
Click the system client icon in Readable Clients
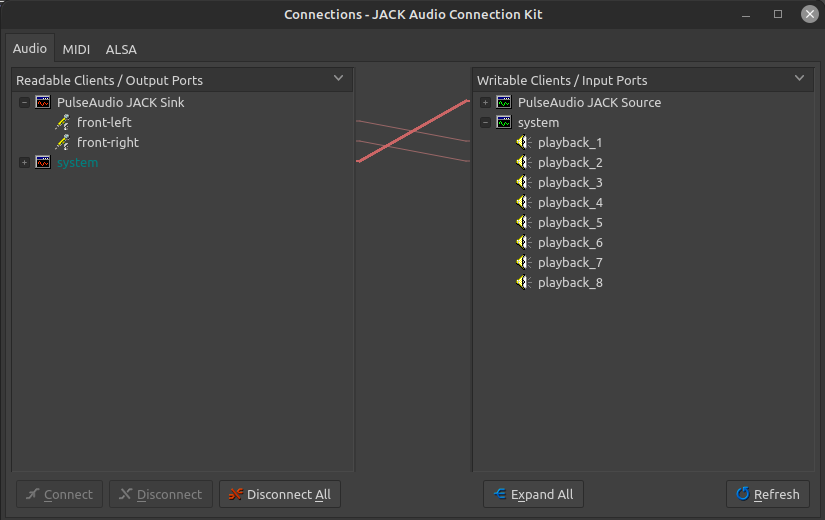(43, 162)
